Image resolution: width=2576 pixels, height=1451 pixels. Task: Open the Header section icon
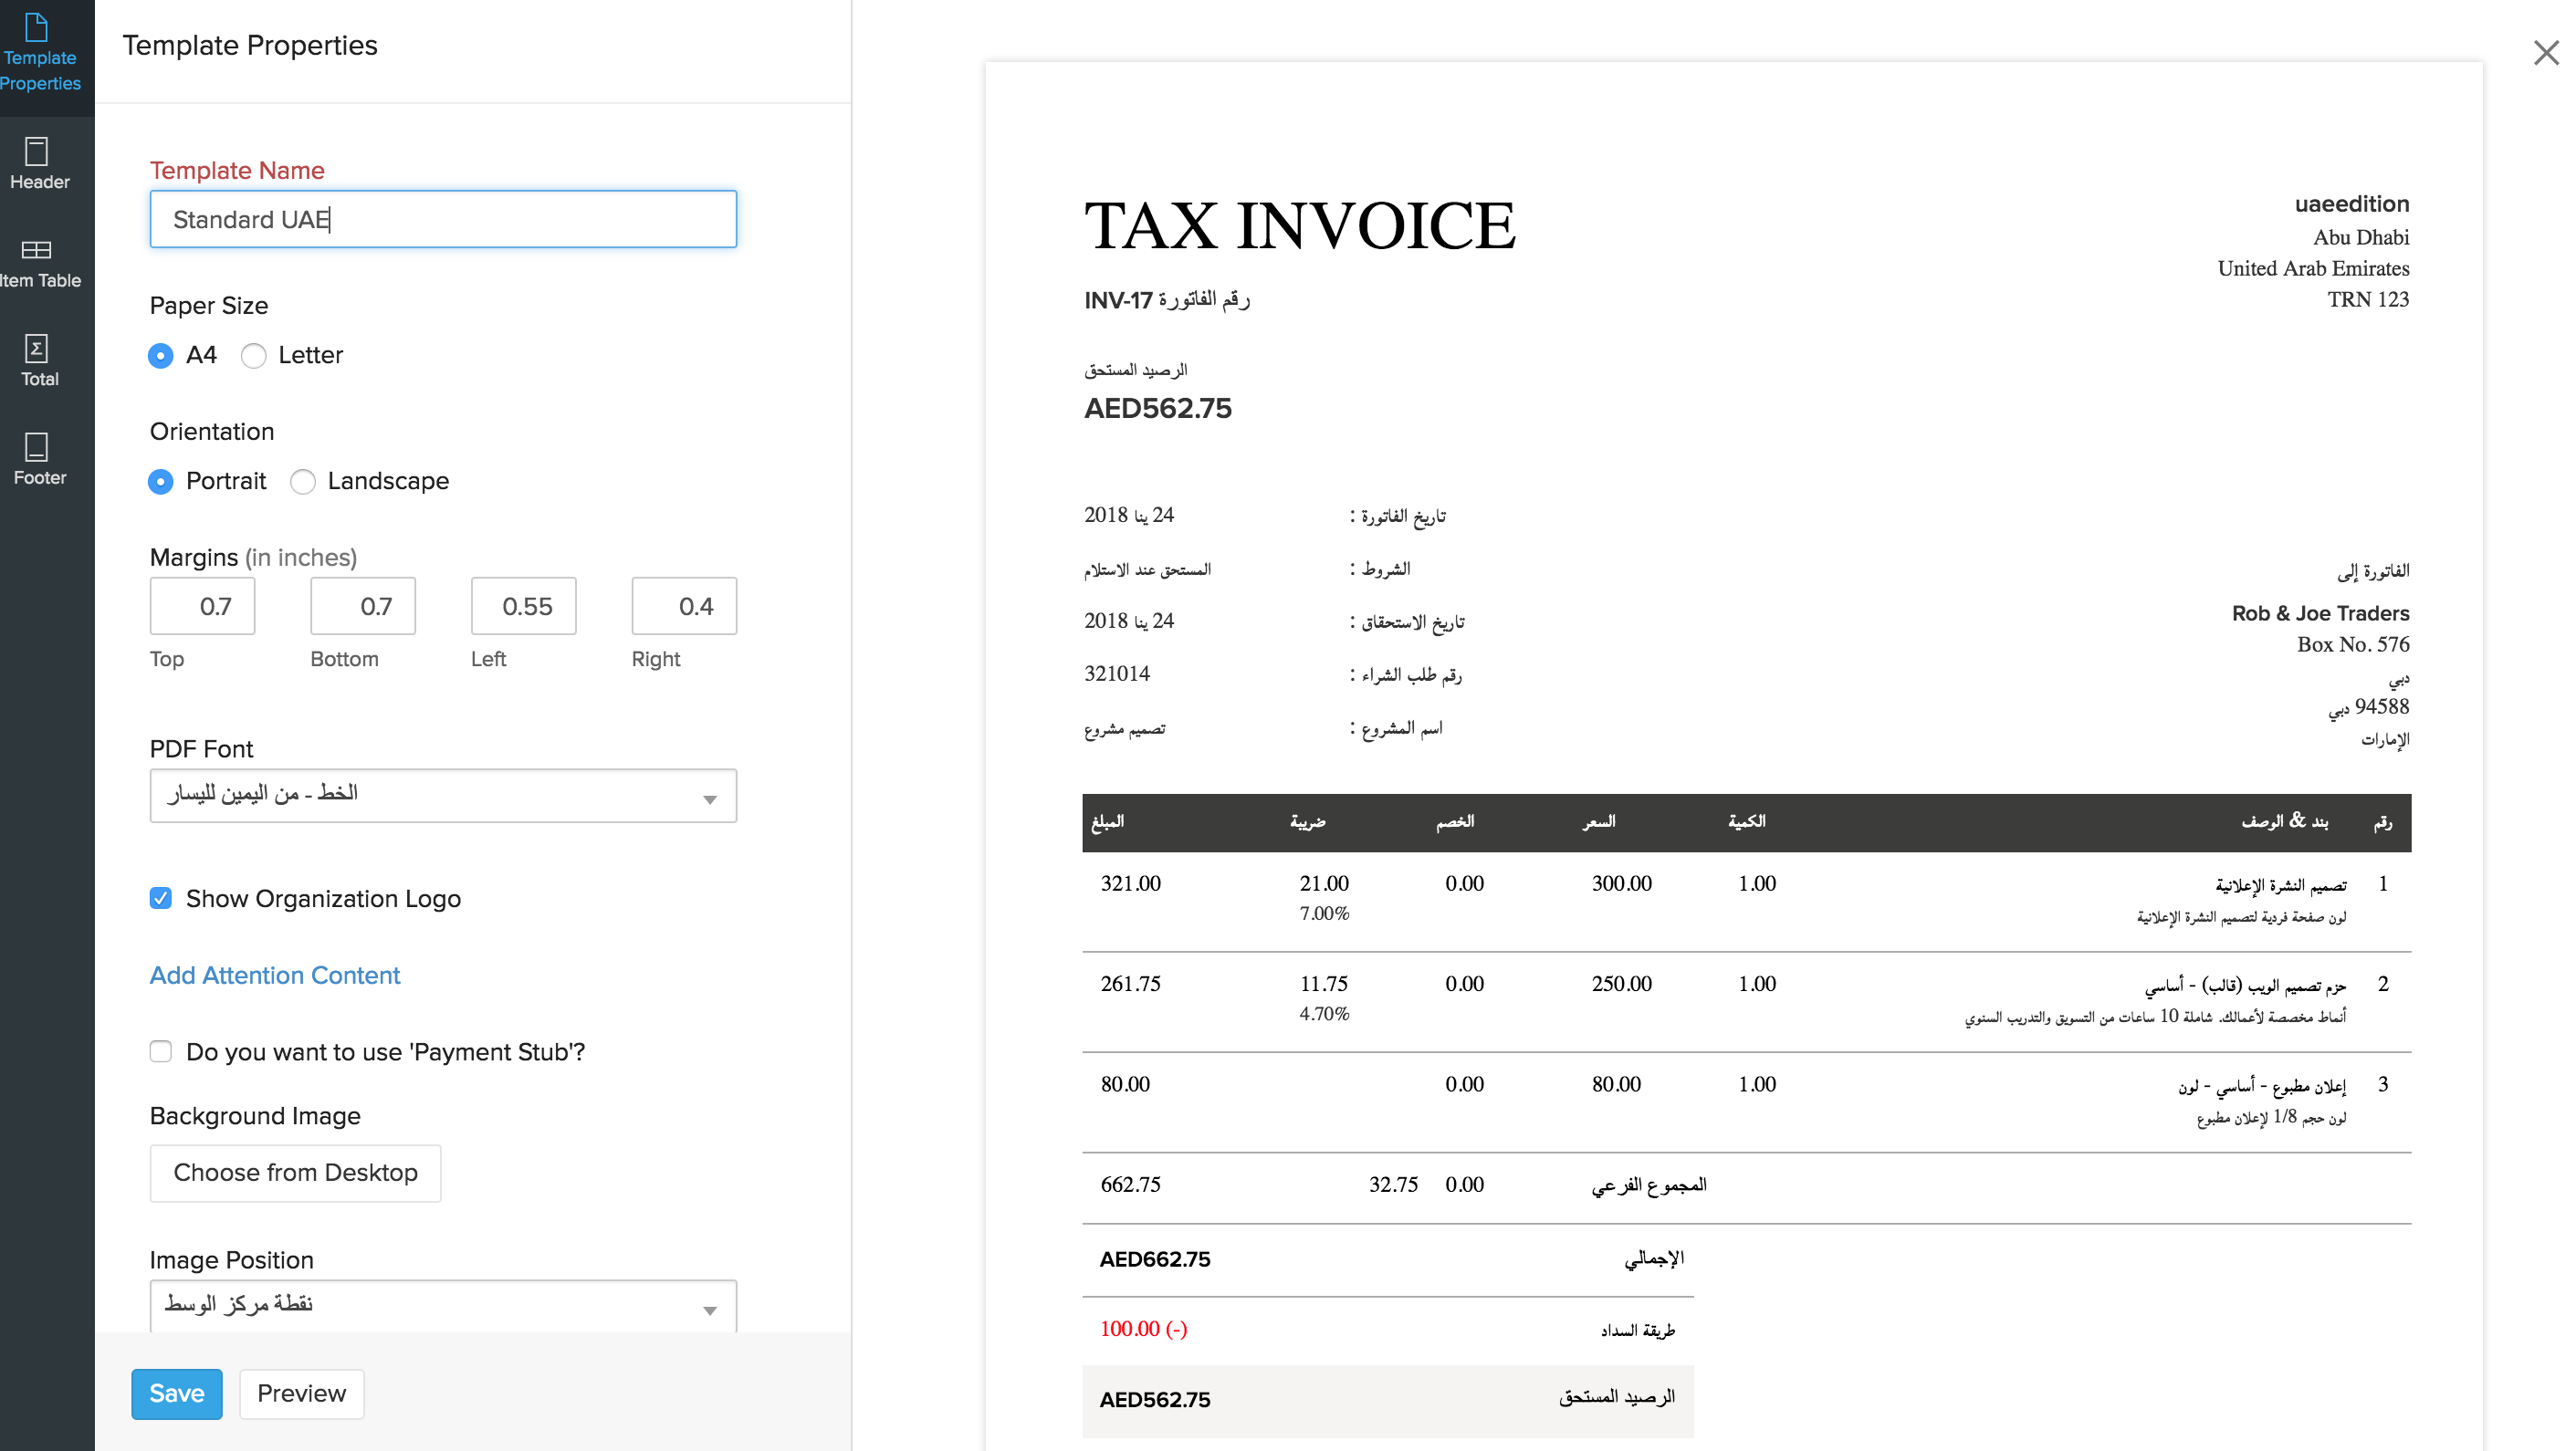pos(38,163)
